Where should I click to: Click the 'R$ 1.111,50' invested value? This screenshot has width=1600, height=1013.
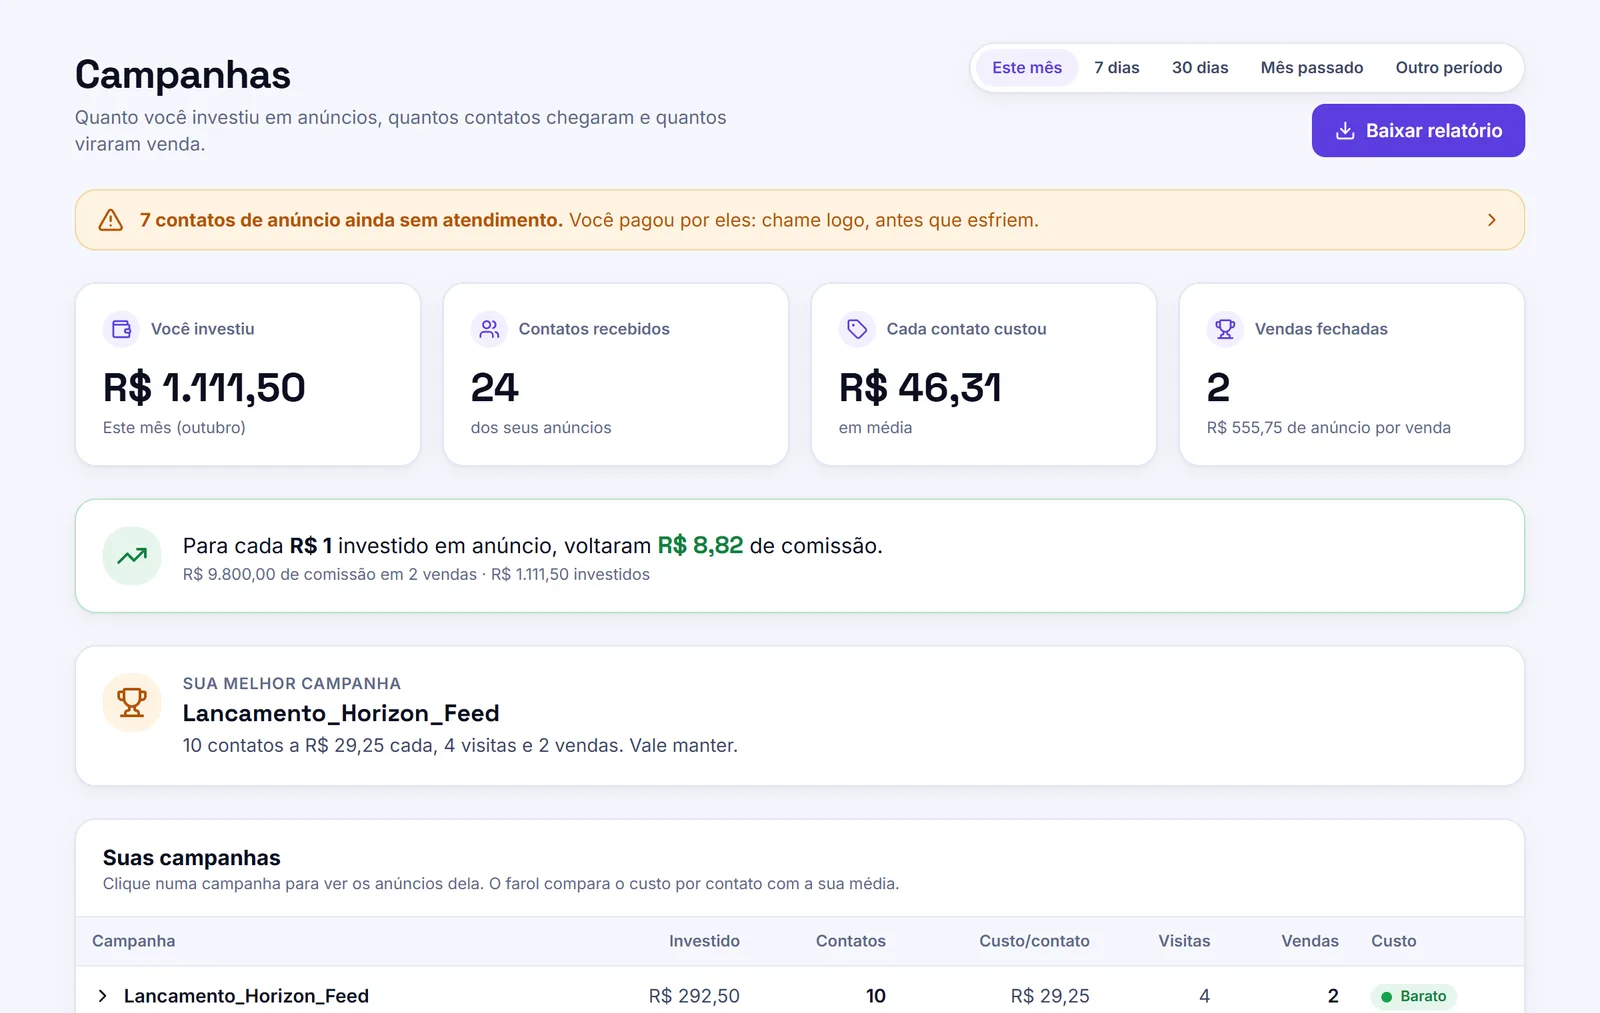pyautogui.click(x=204, y=388)
